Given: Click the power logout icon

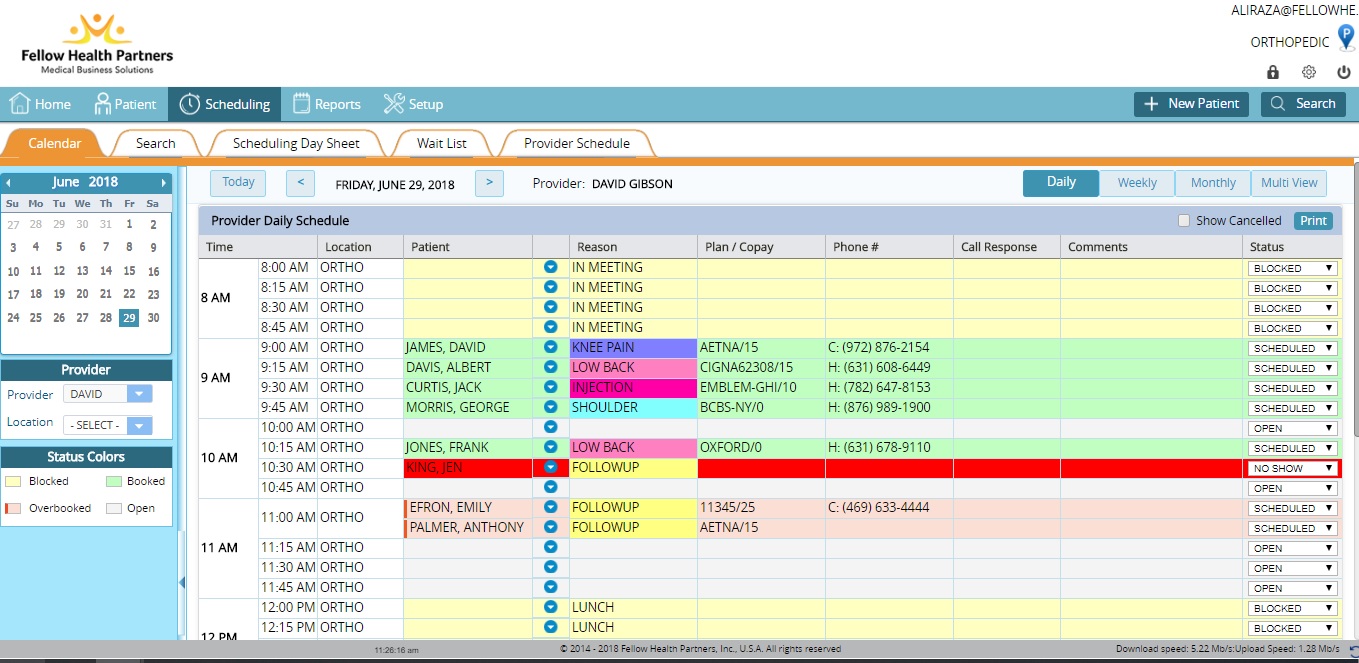Looking at the screenshot, I should (1344, 72).
